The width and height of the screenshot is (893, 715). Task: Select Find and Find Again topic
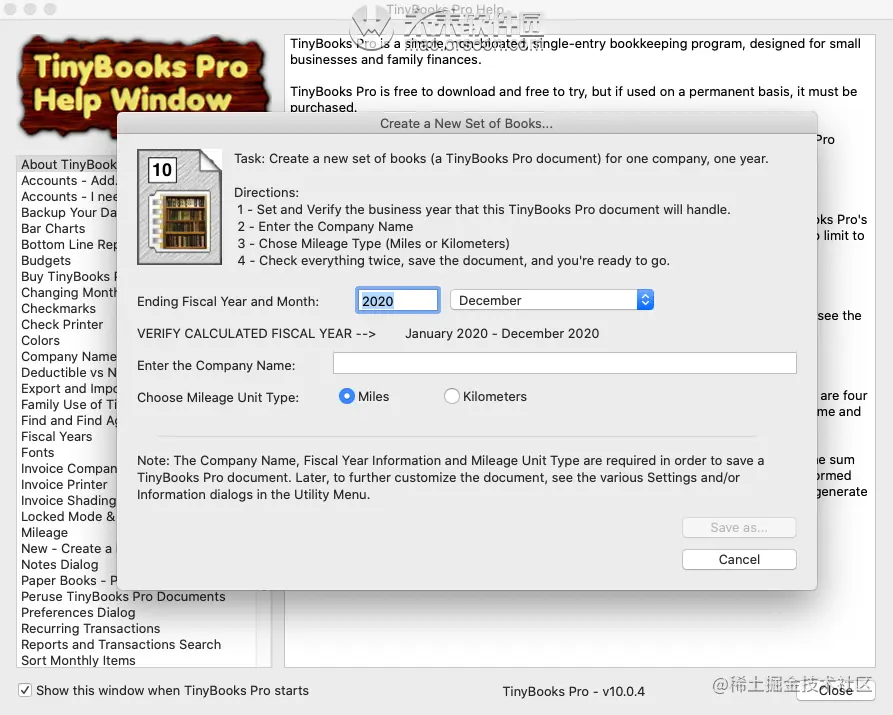(68, 420)
